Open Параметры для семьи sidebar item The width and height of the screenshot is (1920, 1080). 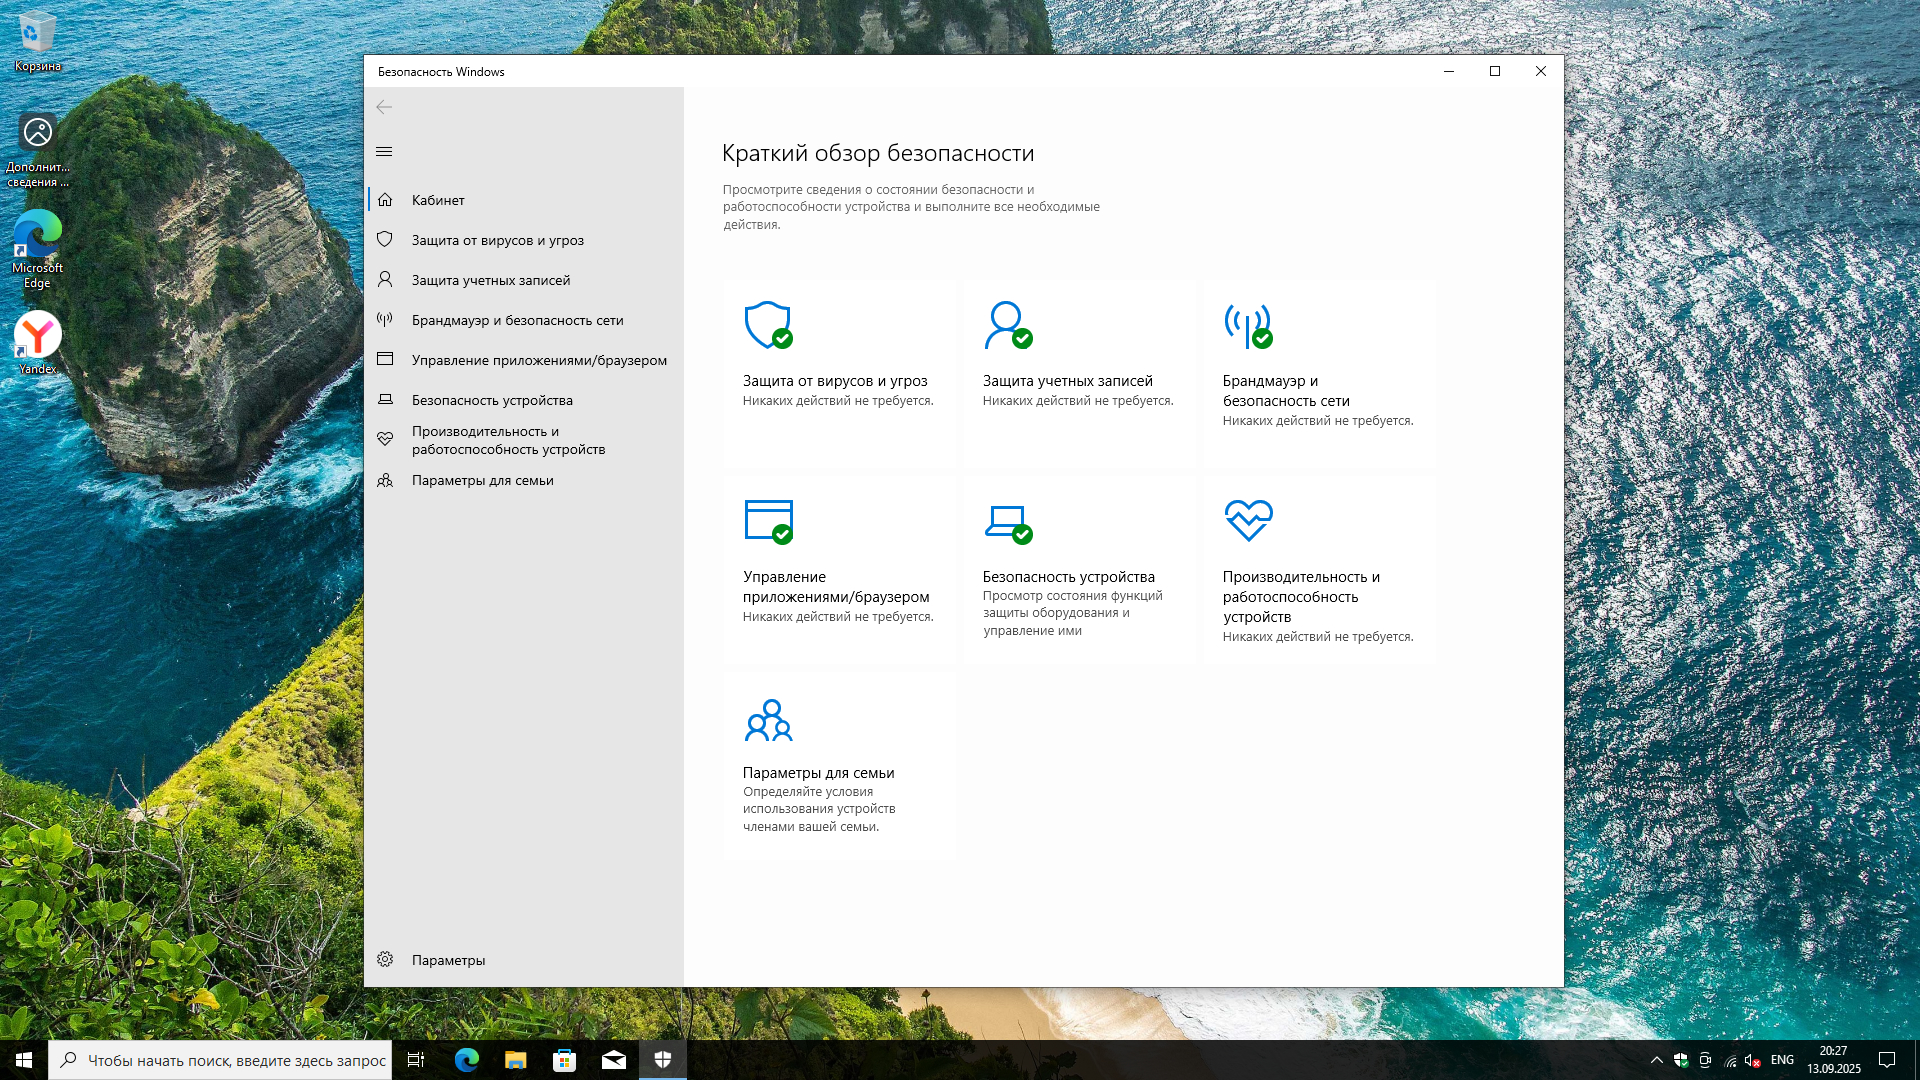[482, 480]
